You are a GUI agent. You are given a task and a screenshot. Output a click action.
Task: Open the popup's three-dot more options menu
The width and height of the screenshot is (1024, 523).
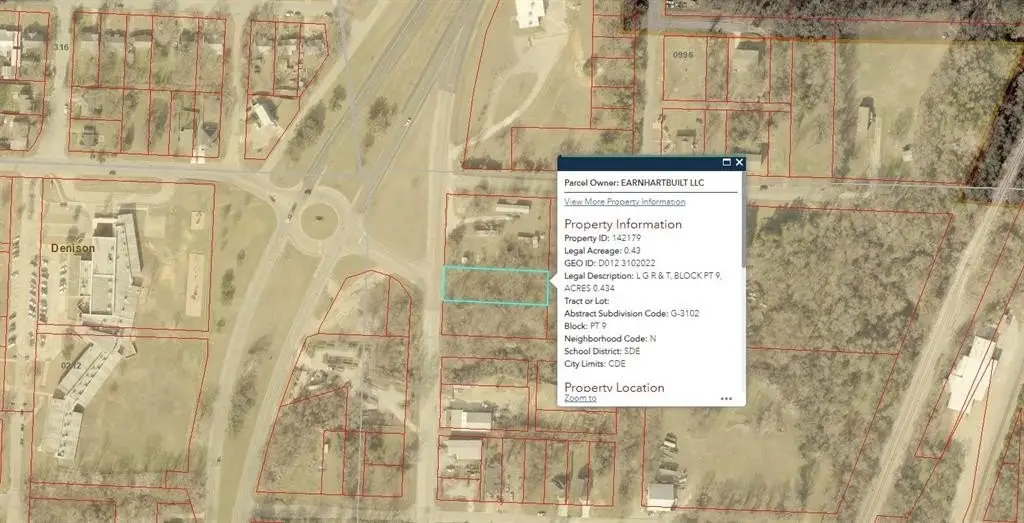point(726,398)
